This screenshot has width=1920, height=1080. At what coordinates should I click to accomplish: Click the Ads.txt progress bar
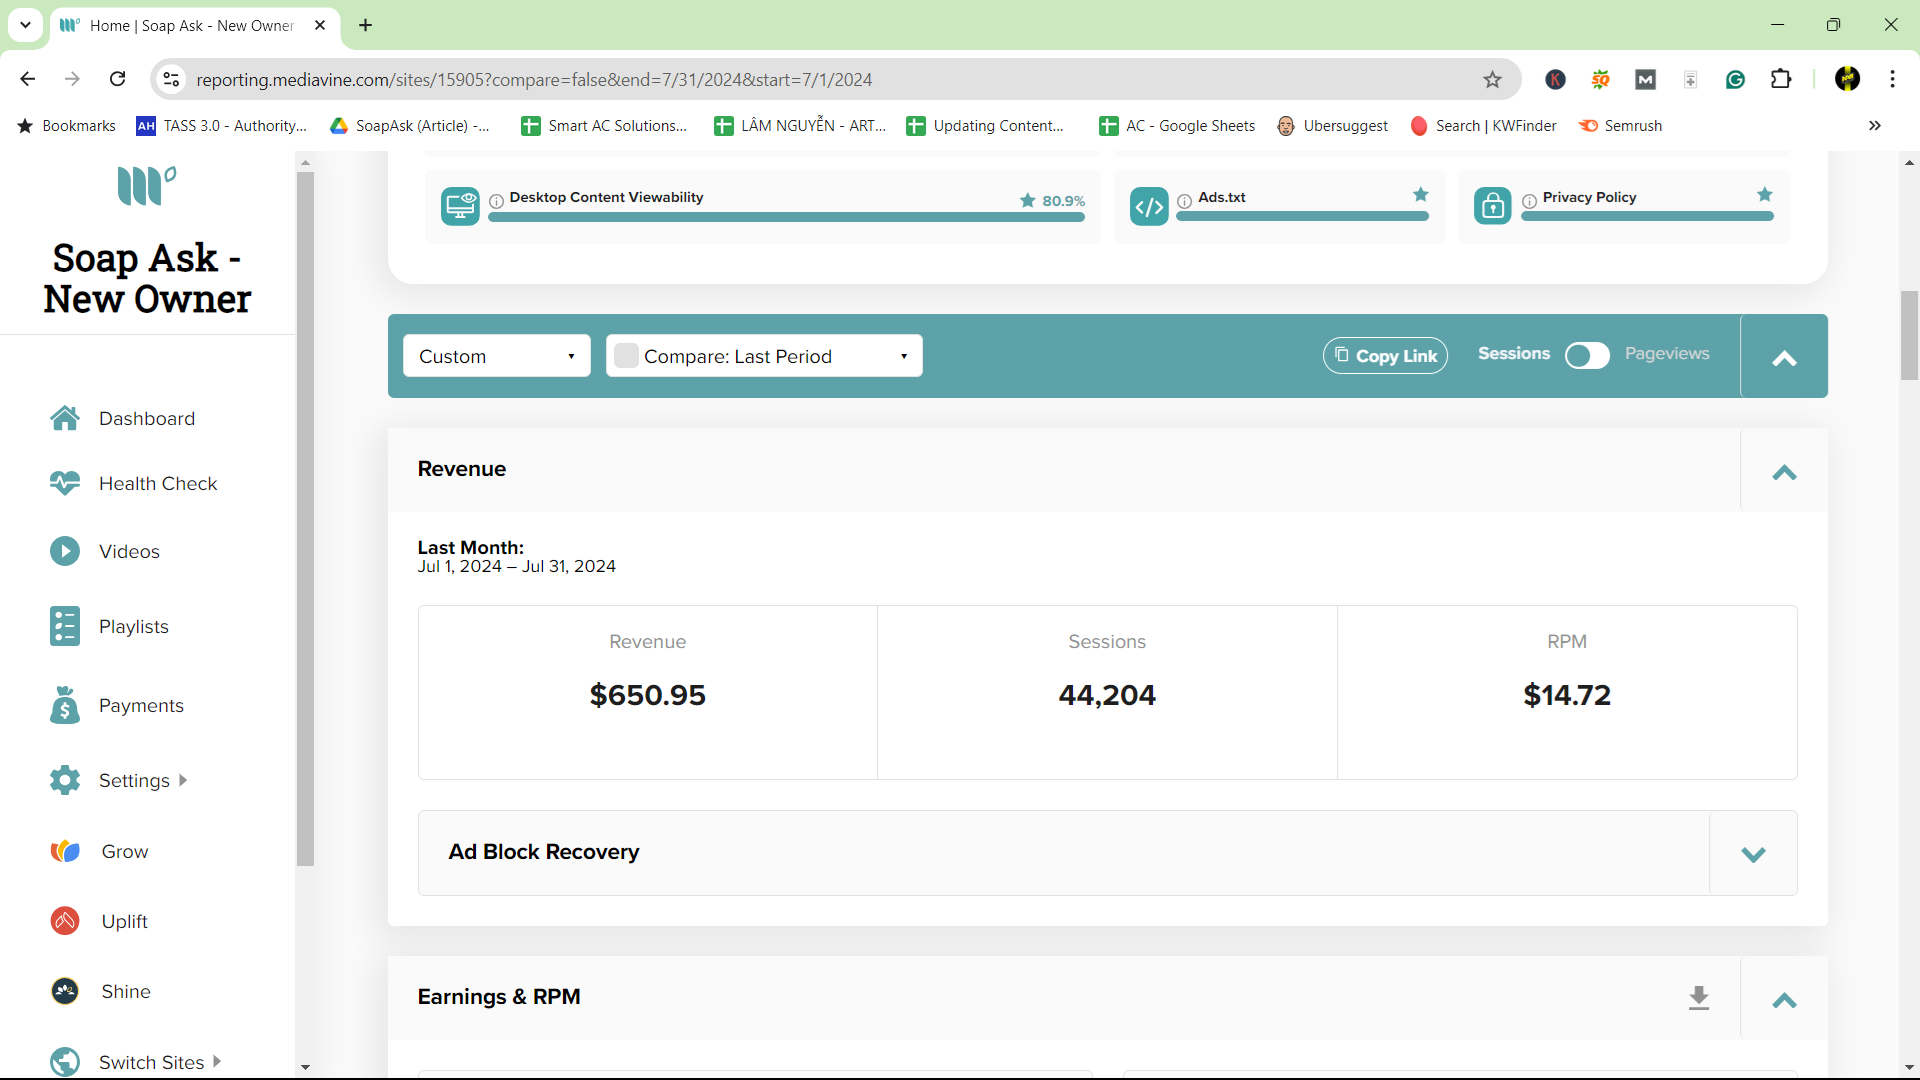(x=1302, y=217)
